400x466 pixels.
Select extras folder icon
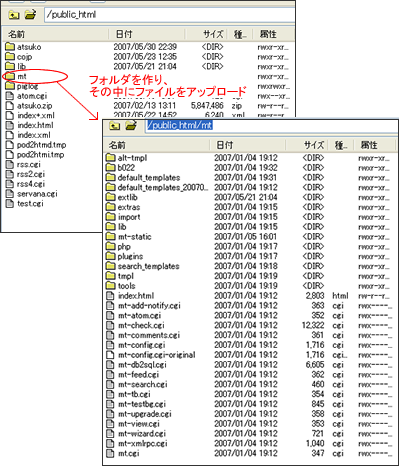coord(111,207)
